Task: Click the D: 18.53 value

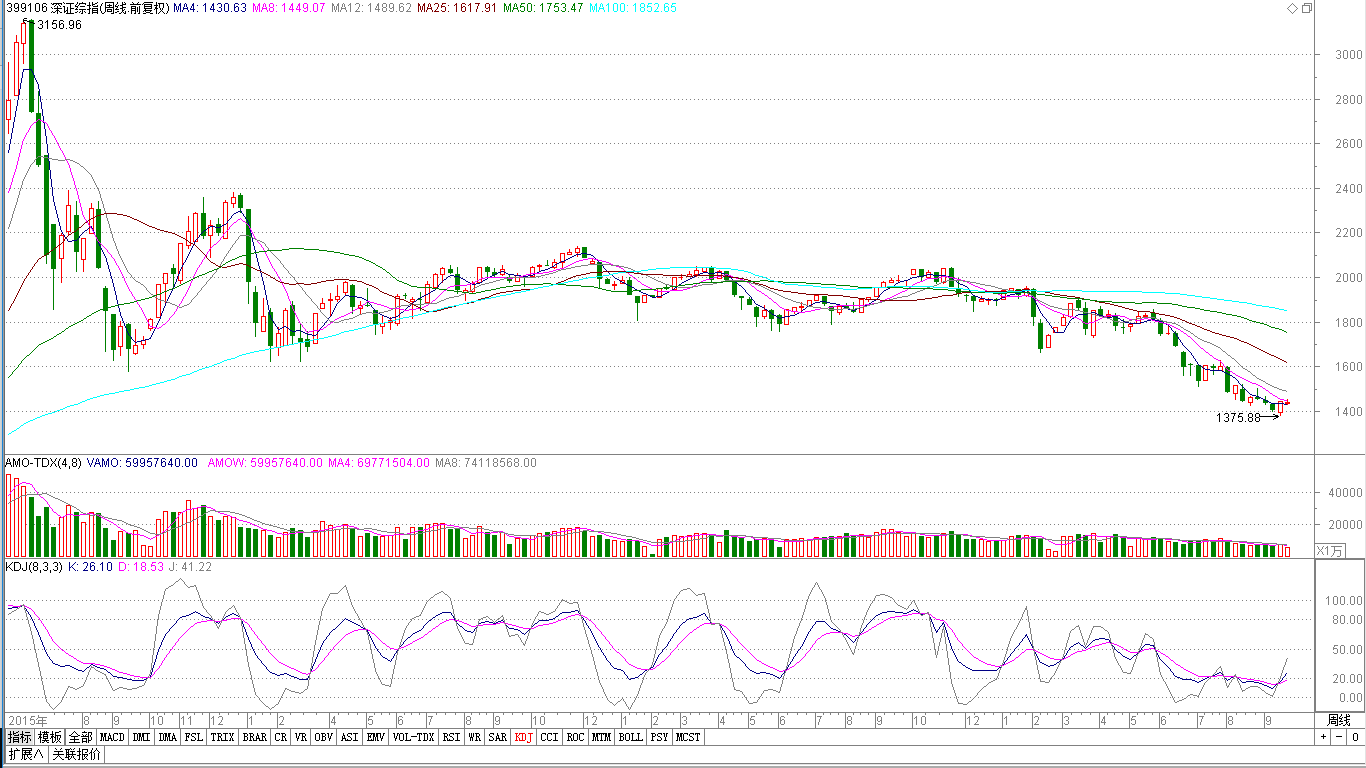Action: click(139, 567)
